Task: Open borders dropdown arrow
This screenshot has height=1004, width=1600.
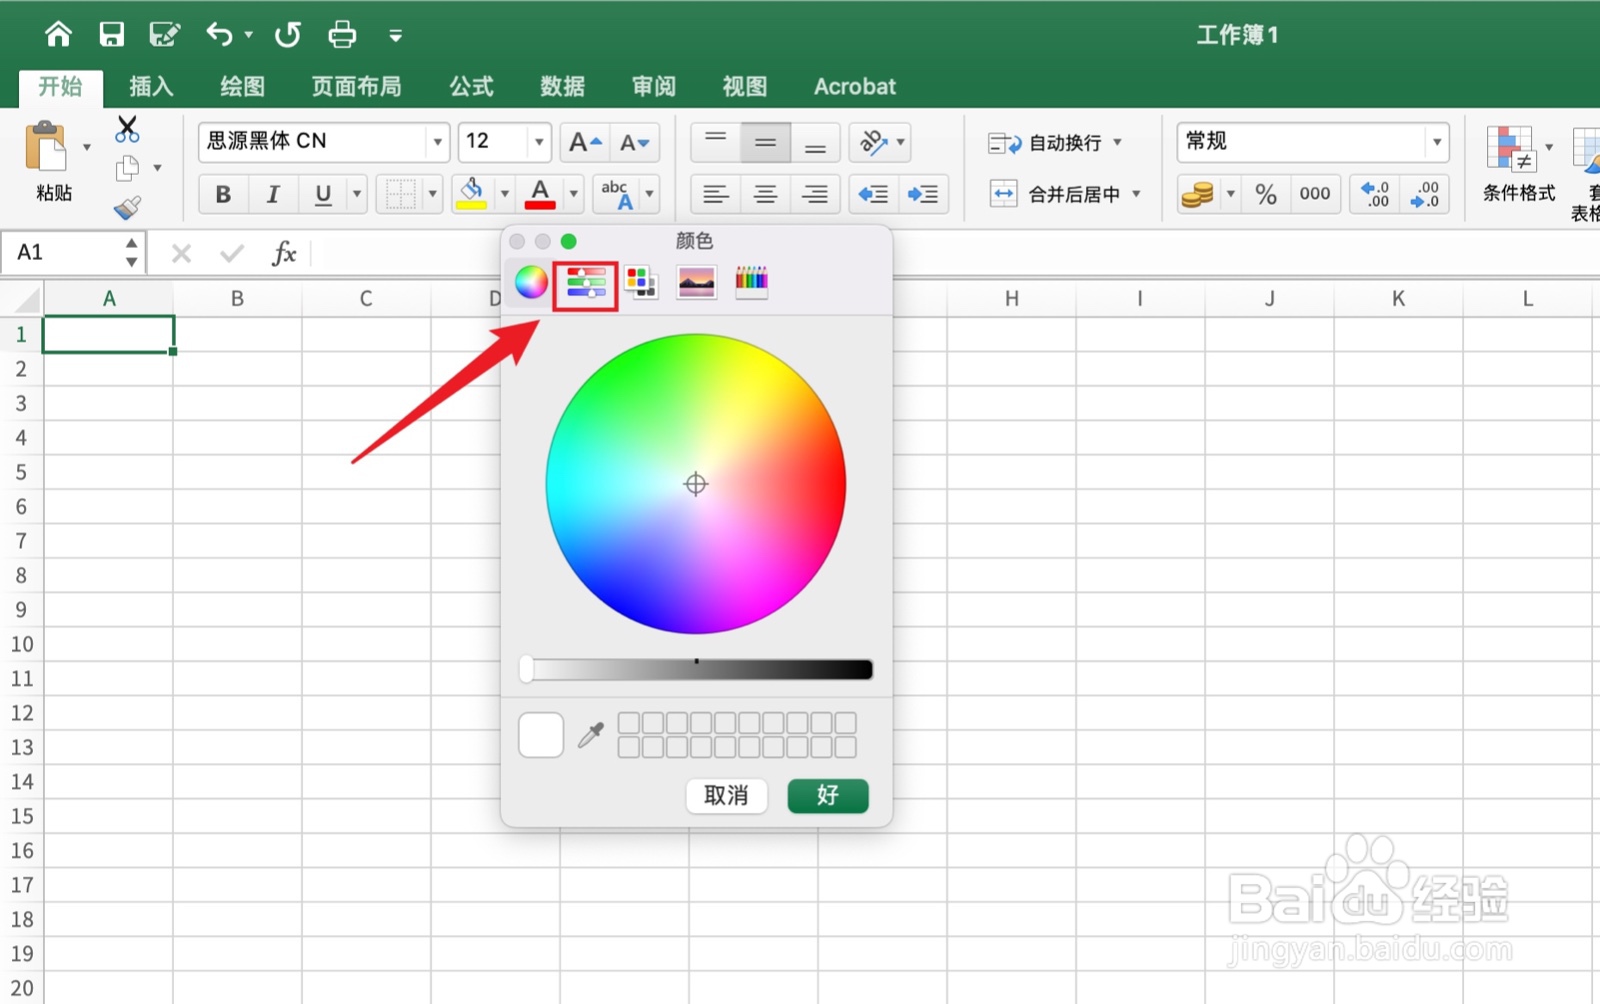Action: (x=433, y=193)
